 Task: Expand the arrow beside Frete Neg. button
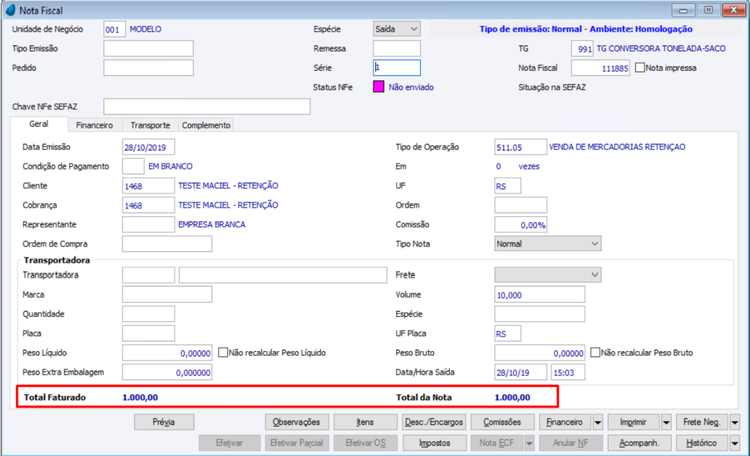pos(735,422)
